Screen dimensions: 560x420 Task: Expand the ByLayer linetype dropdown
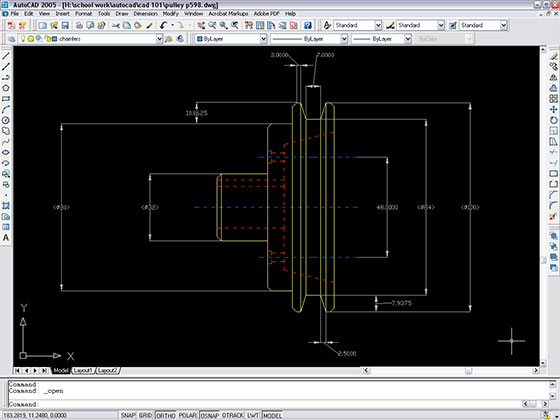click(x=309, y=39)
